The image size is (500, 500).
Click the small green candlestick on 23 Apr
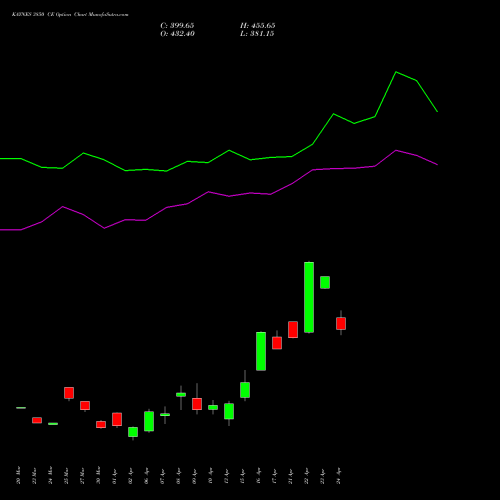point(325,282)
